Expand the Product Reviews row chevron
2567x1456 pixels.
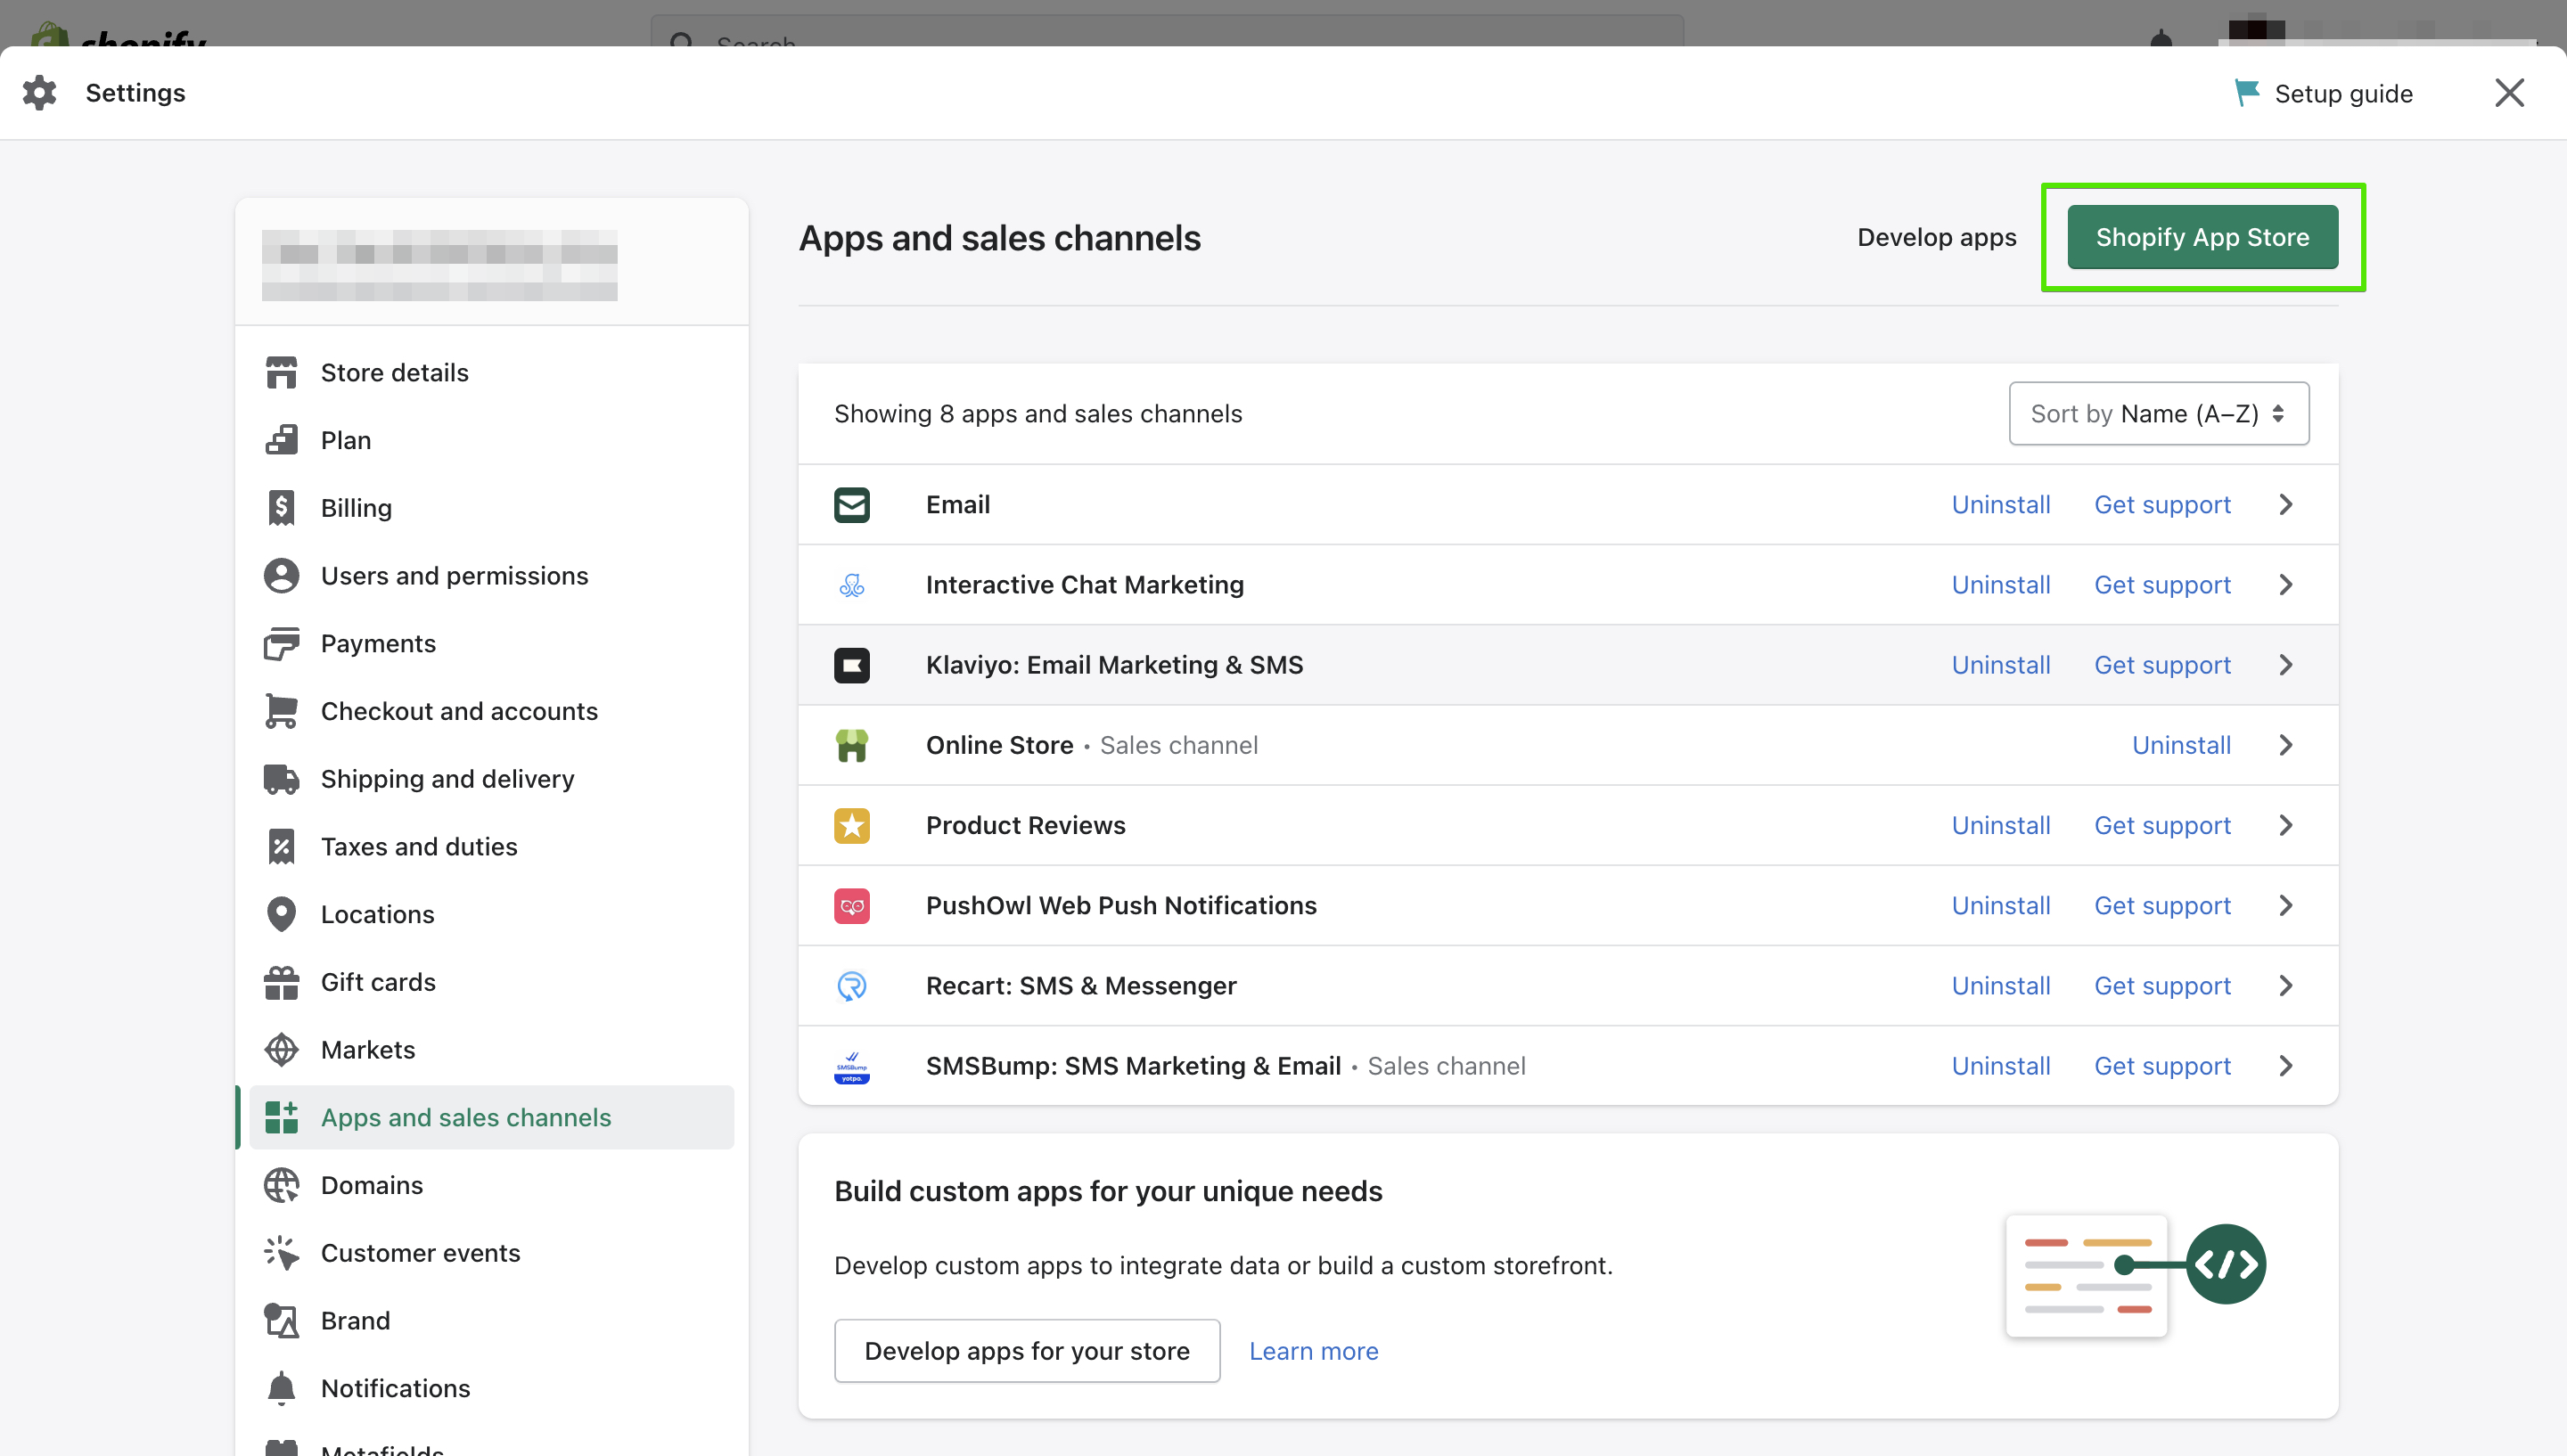point(2286,825)
